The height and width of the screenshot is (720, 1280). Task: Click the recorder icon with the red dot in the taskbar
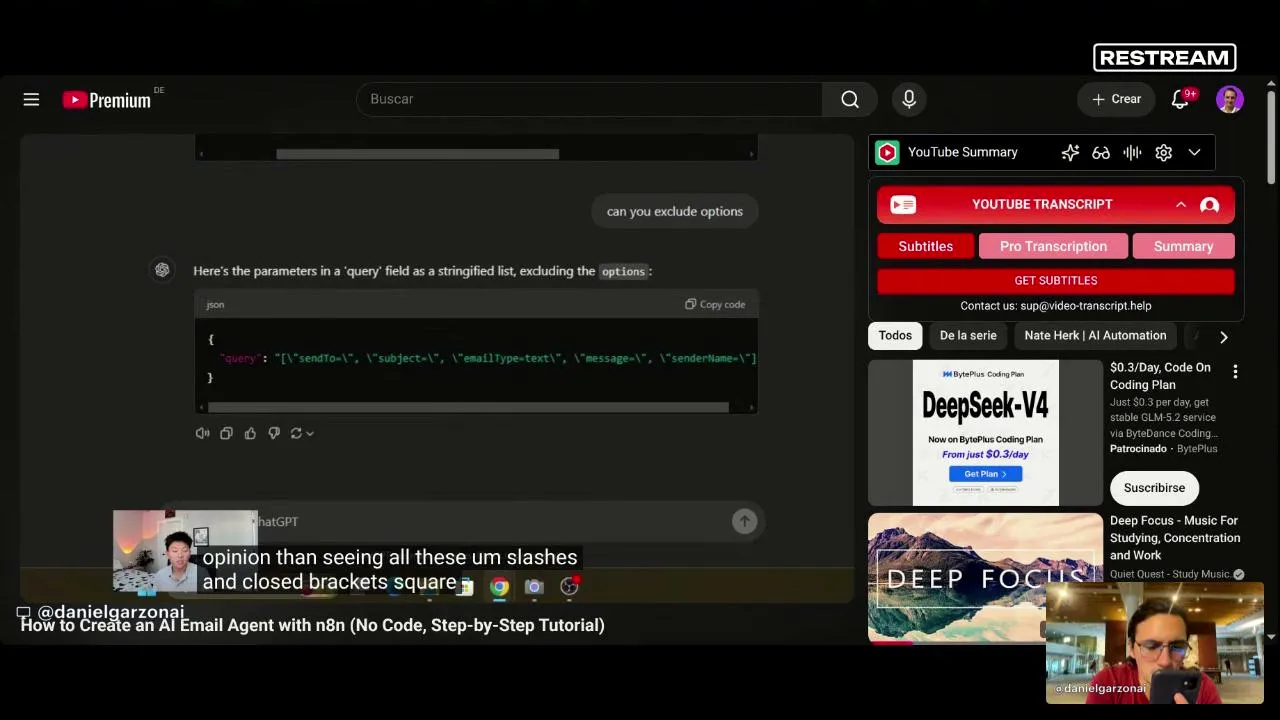(x=570, y=587)
